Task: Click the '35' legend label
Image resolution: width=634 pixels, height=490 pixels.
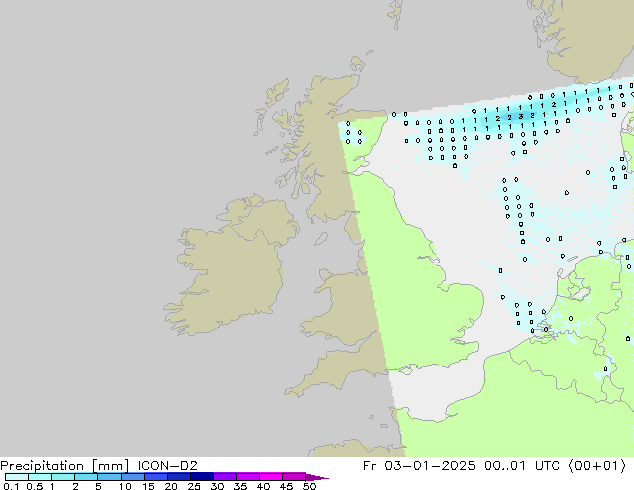Action: pyautogui.click(x=240, y=486)
